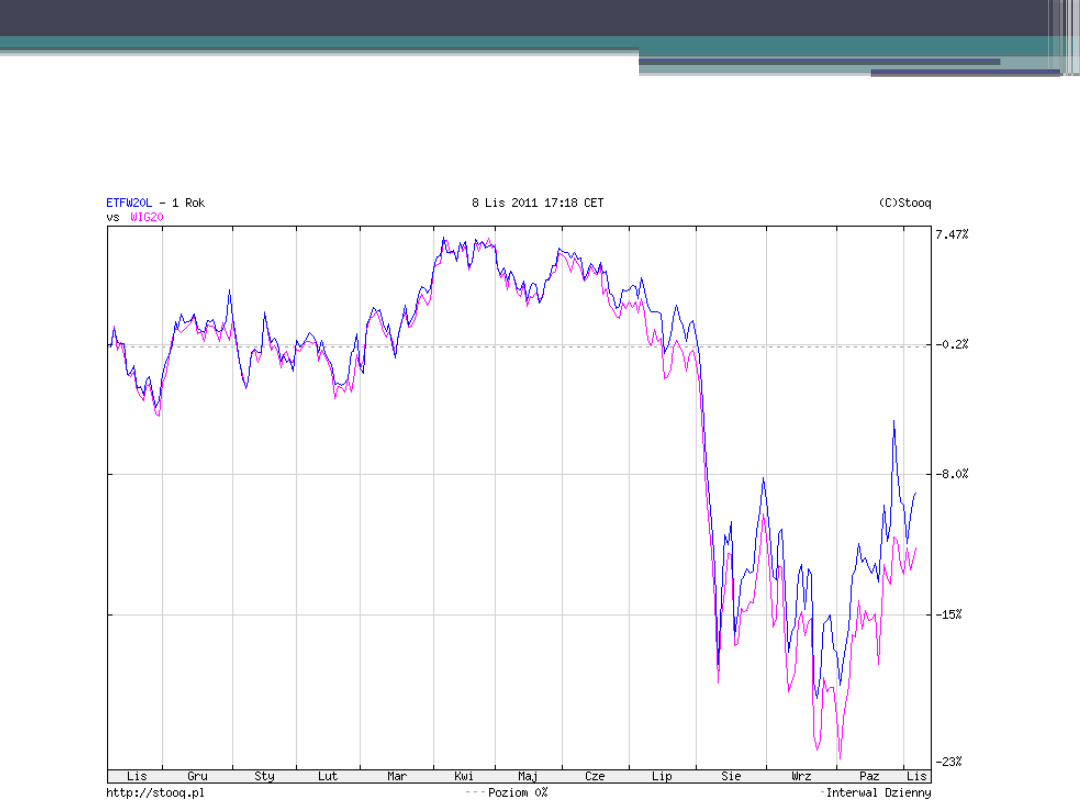The width and height of the screenshot is (1080, 810).
Task: Click the Lut month label
Action: click(x=327, y=776)
